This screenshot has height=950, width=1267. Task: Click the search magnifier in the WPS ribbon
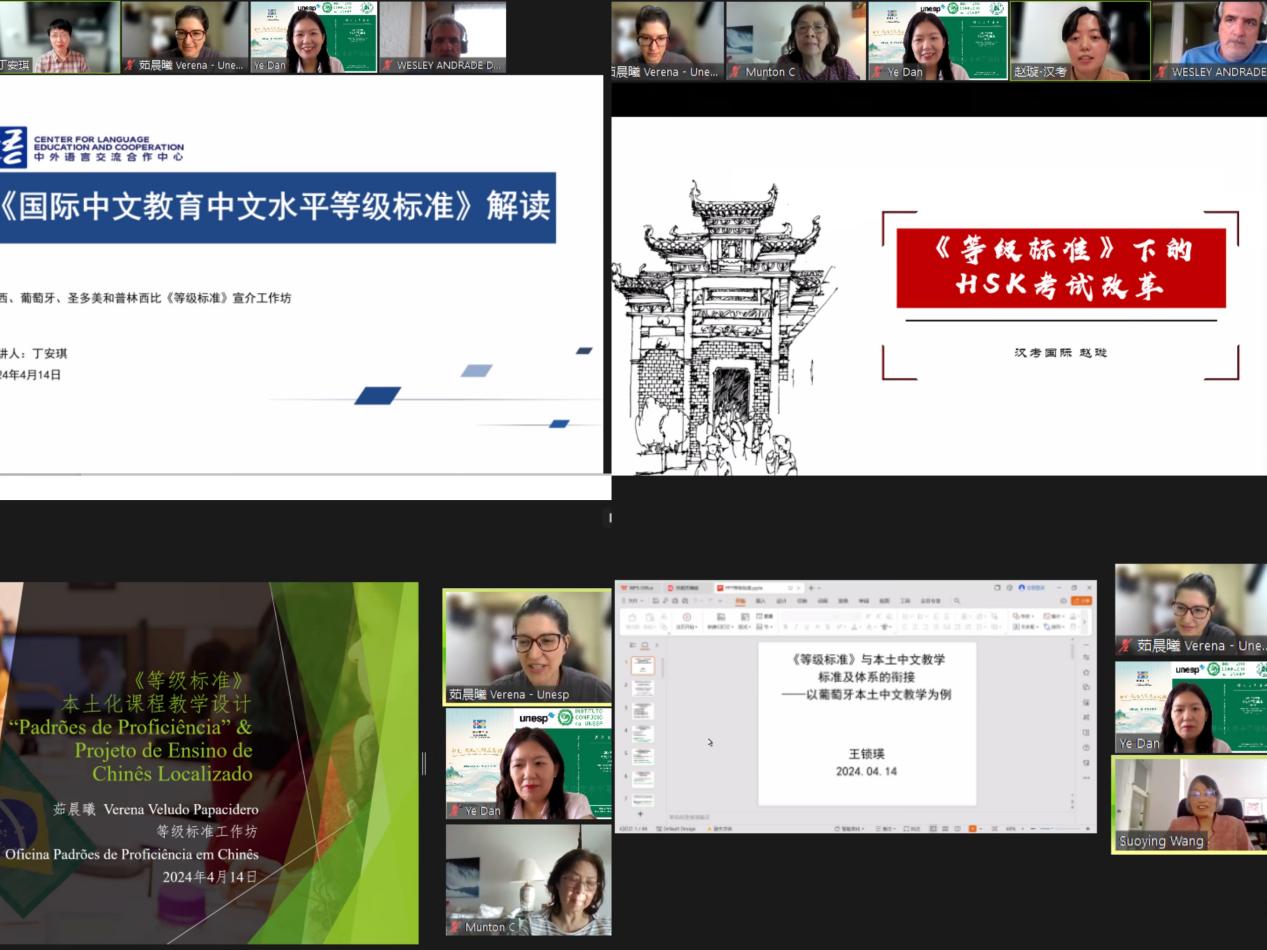pyautogui.click(x=957, y=601)
